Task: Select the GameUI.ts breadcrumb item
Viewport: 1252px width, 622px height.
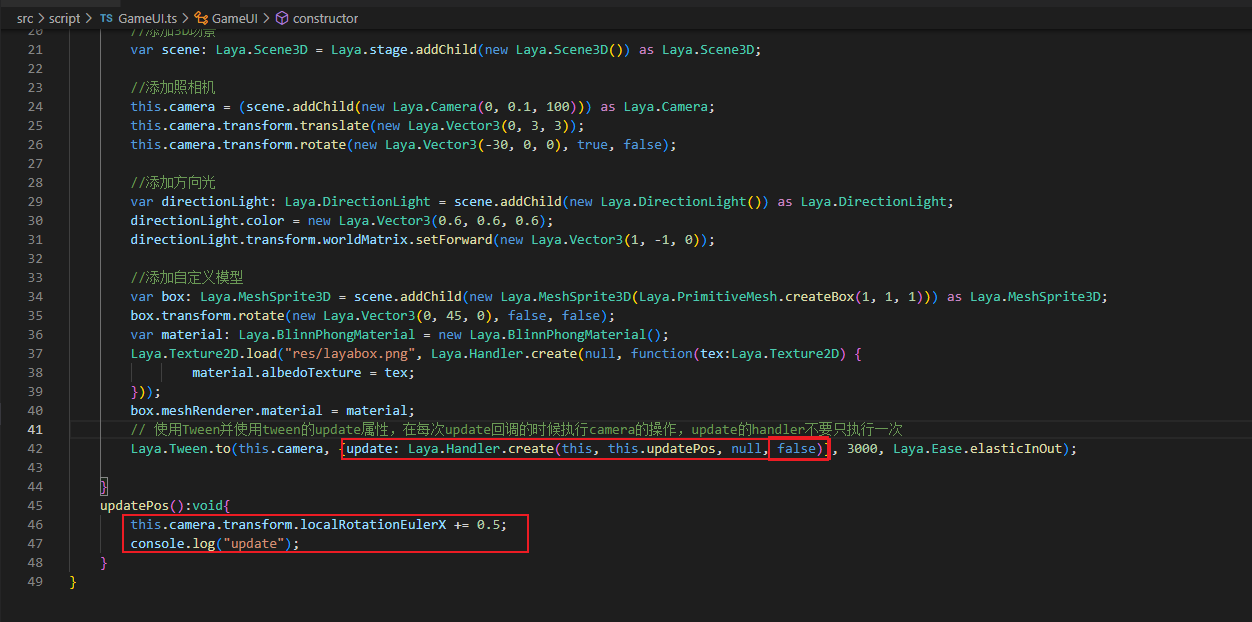Action: [145, 18]
